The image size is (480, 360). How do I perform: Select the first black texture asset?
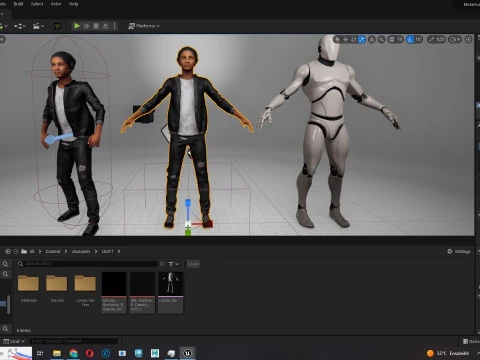pos(114,293)
